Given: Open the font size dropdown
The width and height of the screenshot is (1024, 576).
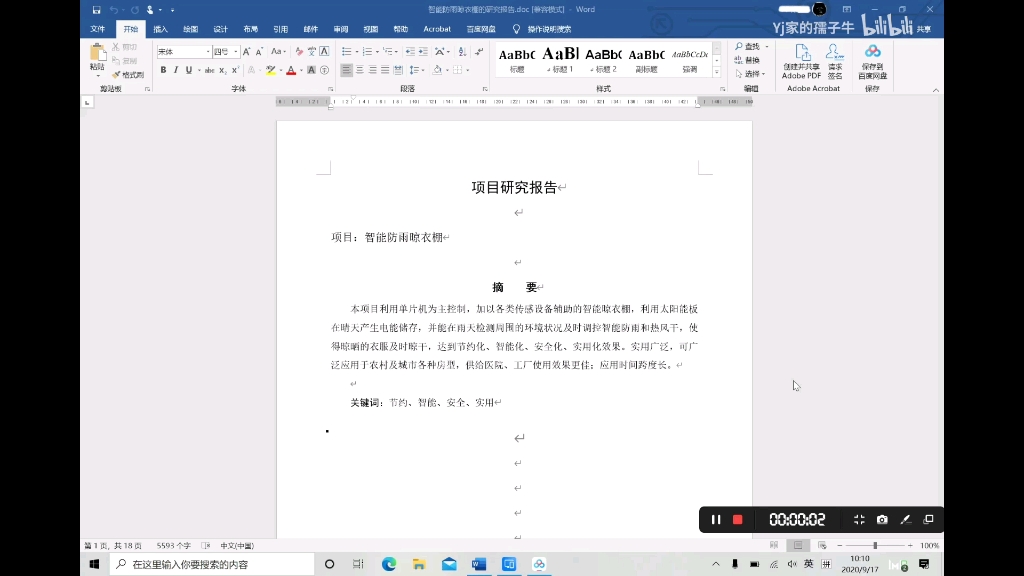Looking at the screenshot, I should pyautogui.click(x=236, y=51).
